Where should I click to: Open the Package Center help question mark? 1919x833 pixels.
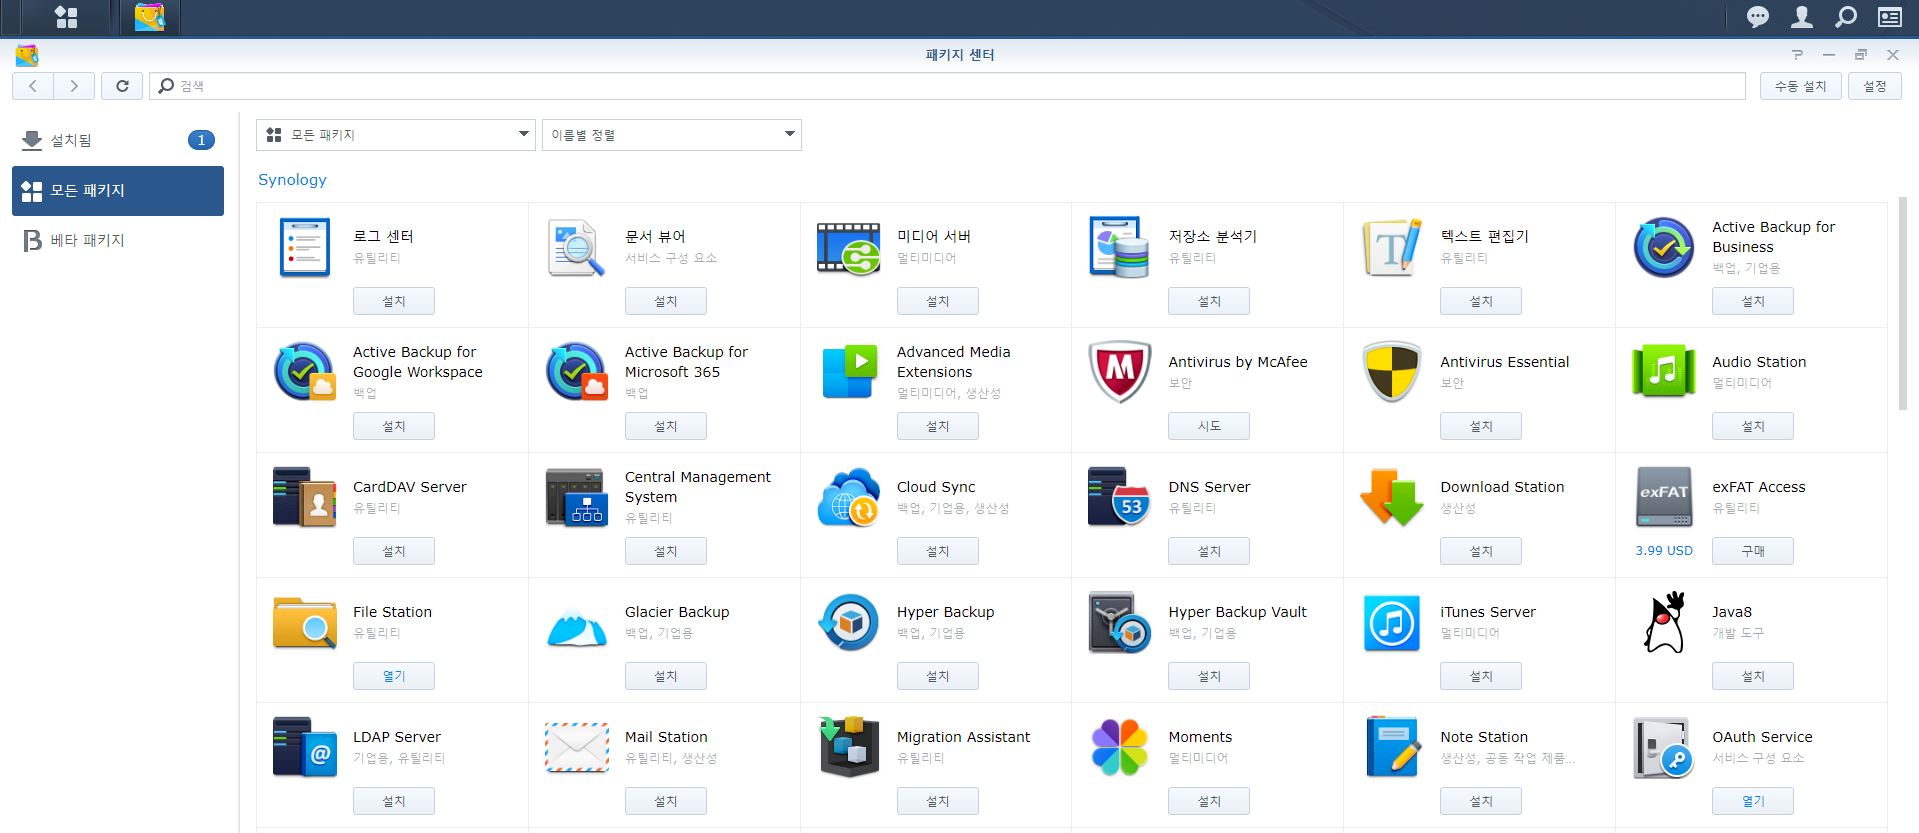[x=1797, y=55]
